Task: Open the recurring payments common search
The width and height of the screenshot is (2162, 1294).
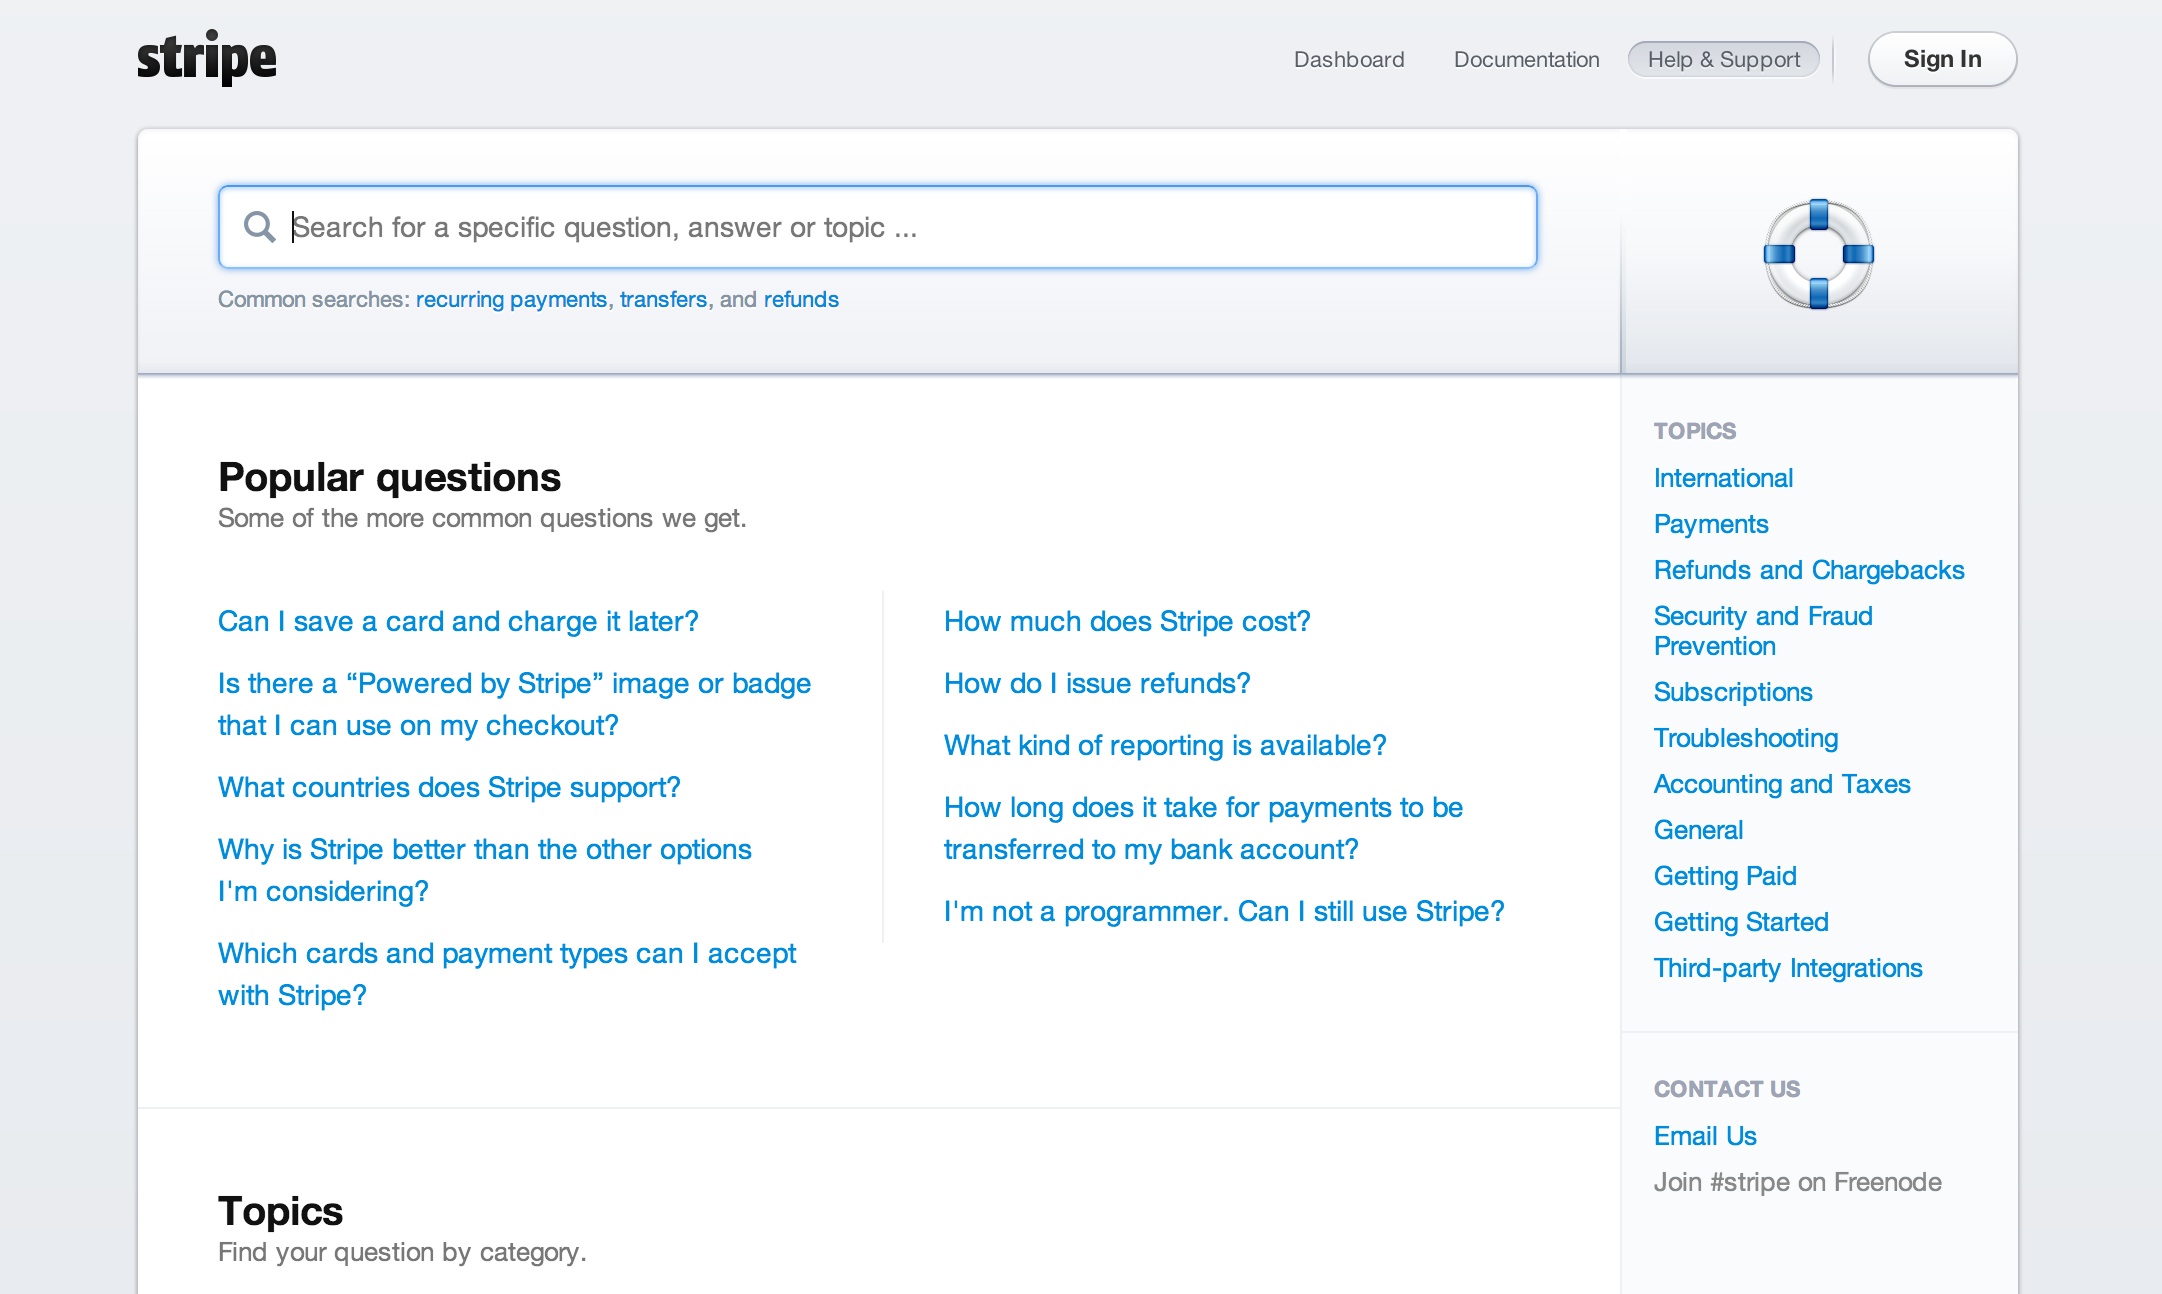Action: tap(511, 299)
